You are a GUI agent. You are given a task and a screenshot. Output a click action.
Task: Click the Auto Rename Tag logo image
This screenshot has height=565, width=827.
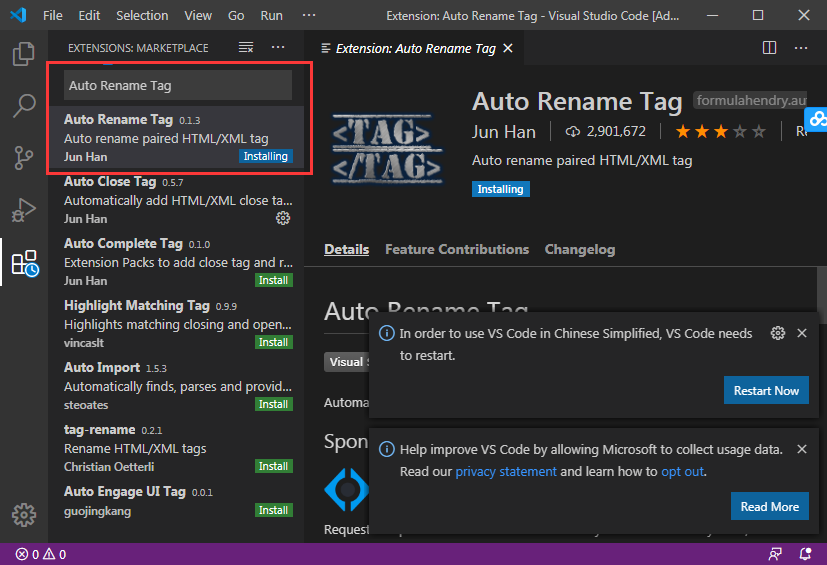[x=388, y=149]
